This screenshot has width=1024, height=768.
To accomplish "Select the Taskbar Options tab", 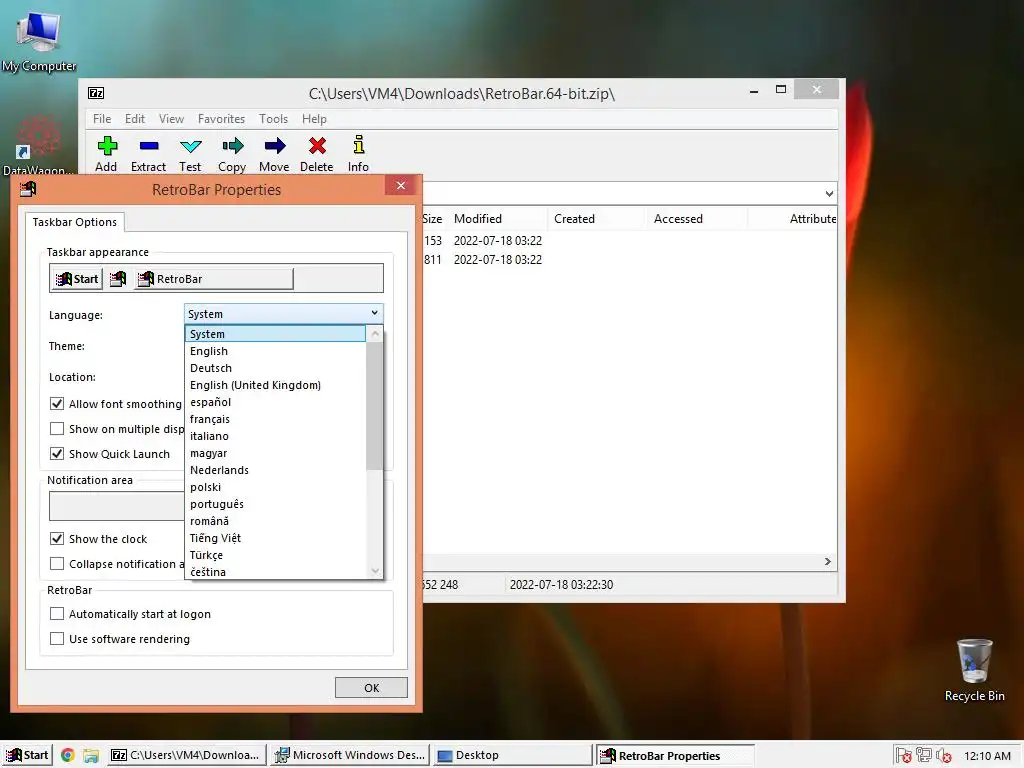I will tap(74, 222).
